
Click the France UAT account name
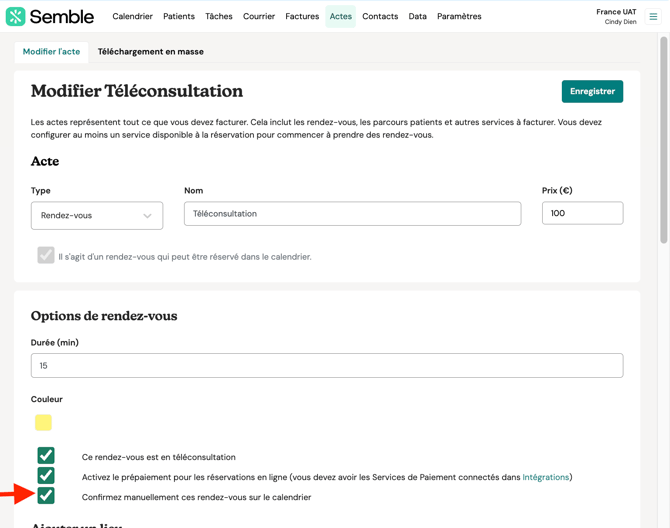tap(616, 12)
